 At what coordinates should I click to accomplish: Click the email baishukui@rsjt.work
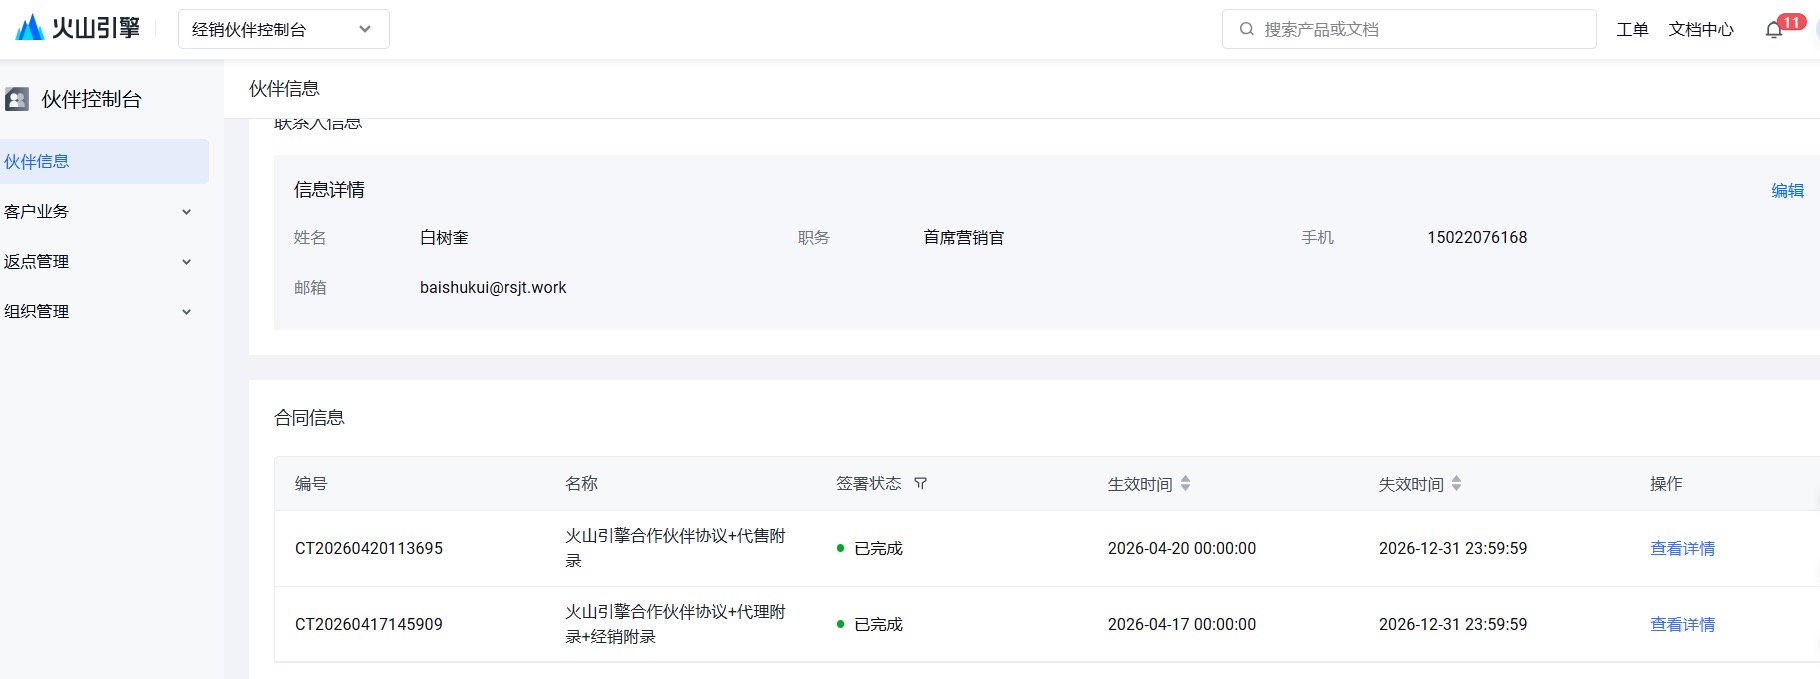tap(492, 288)
